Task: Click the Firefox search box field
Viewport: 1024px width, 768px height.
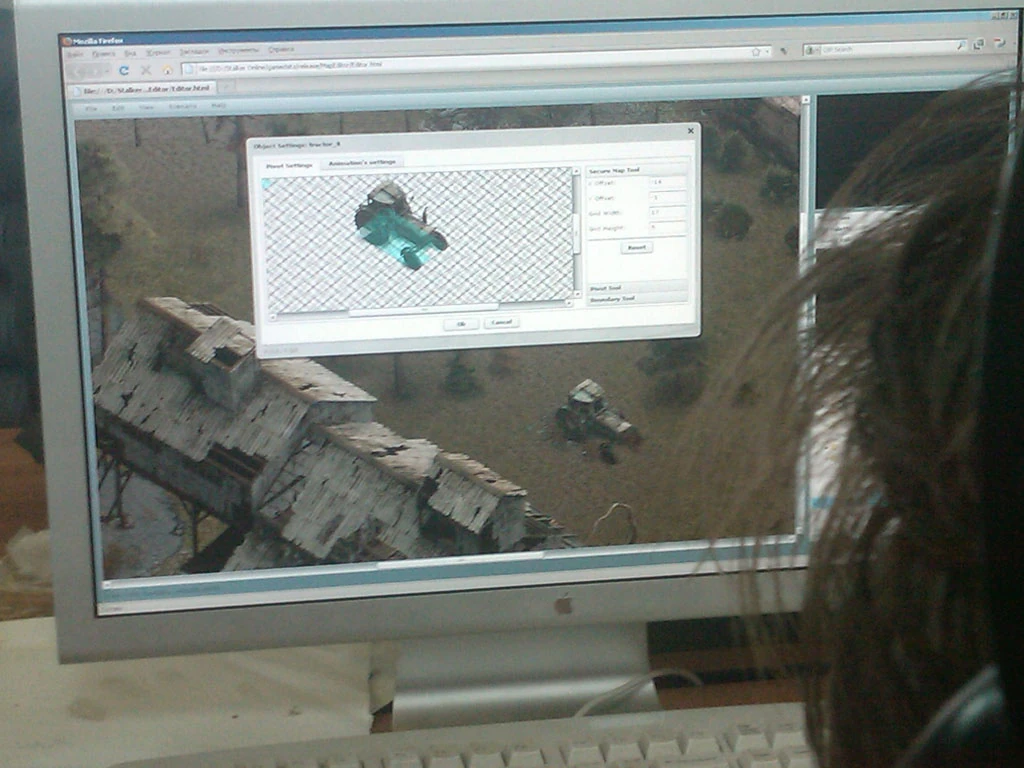Action: (x=885, y=48)
